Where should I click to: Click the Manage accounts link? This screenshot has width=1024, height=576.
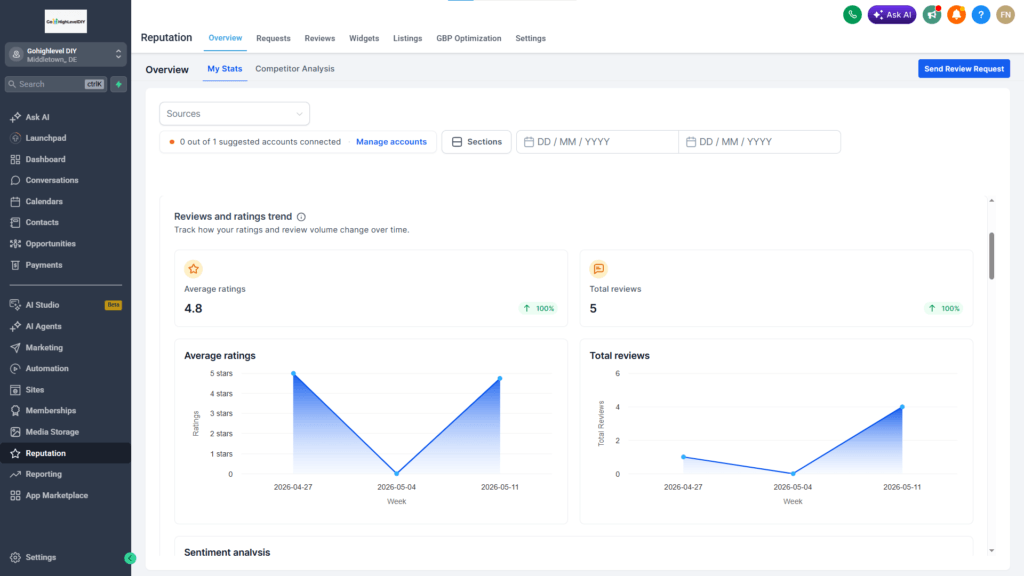coord(391,142)
